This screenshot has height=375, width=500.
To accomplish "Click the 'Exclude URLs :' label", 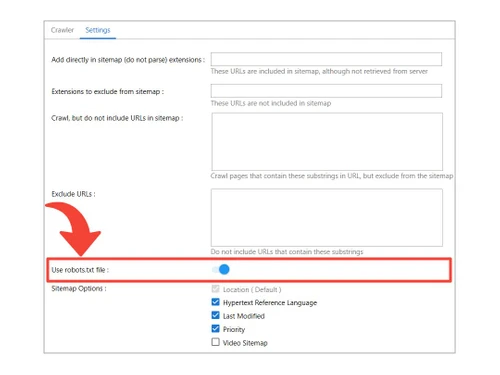I will tap(73, 194).
